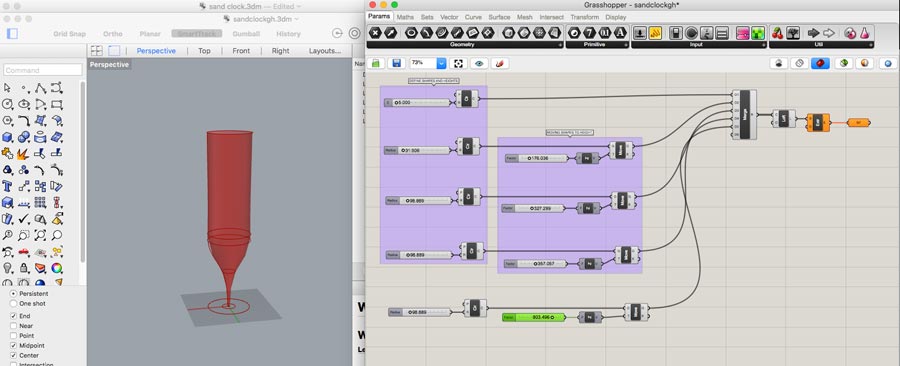This screenshot has height=366, width=900.
Task: Toggle the red shaded preview mode button
Action: [820, 63]
